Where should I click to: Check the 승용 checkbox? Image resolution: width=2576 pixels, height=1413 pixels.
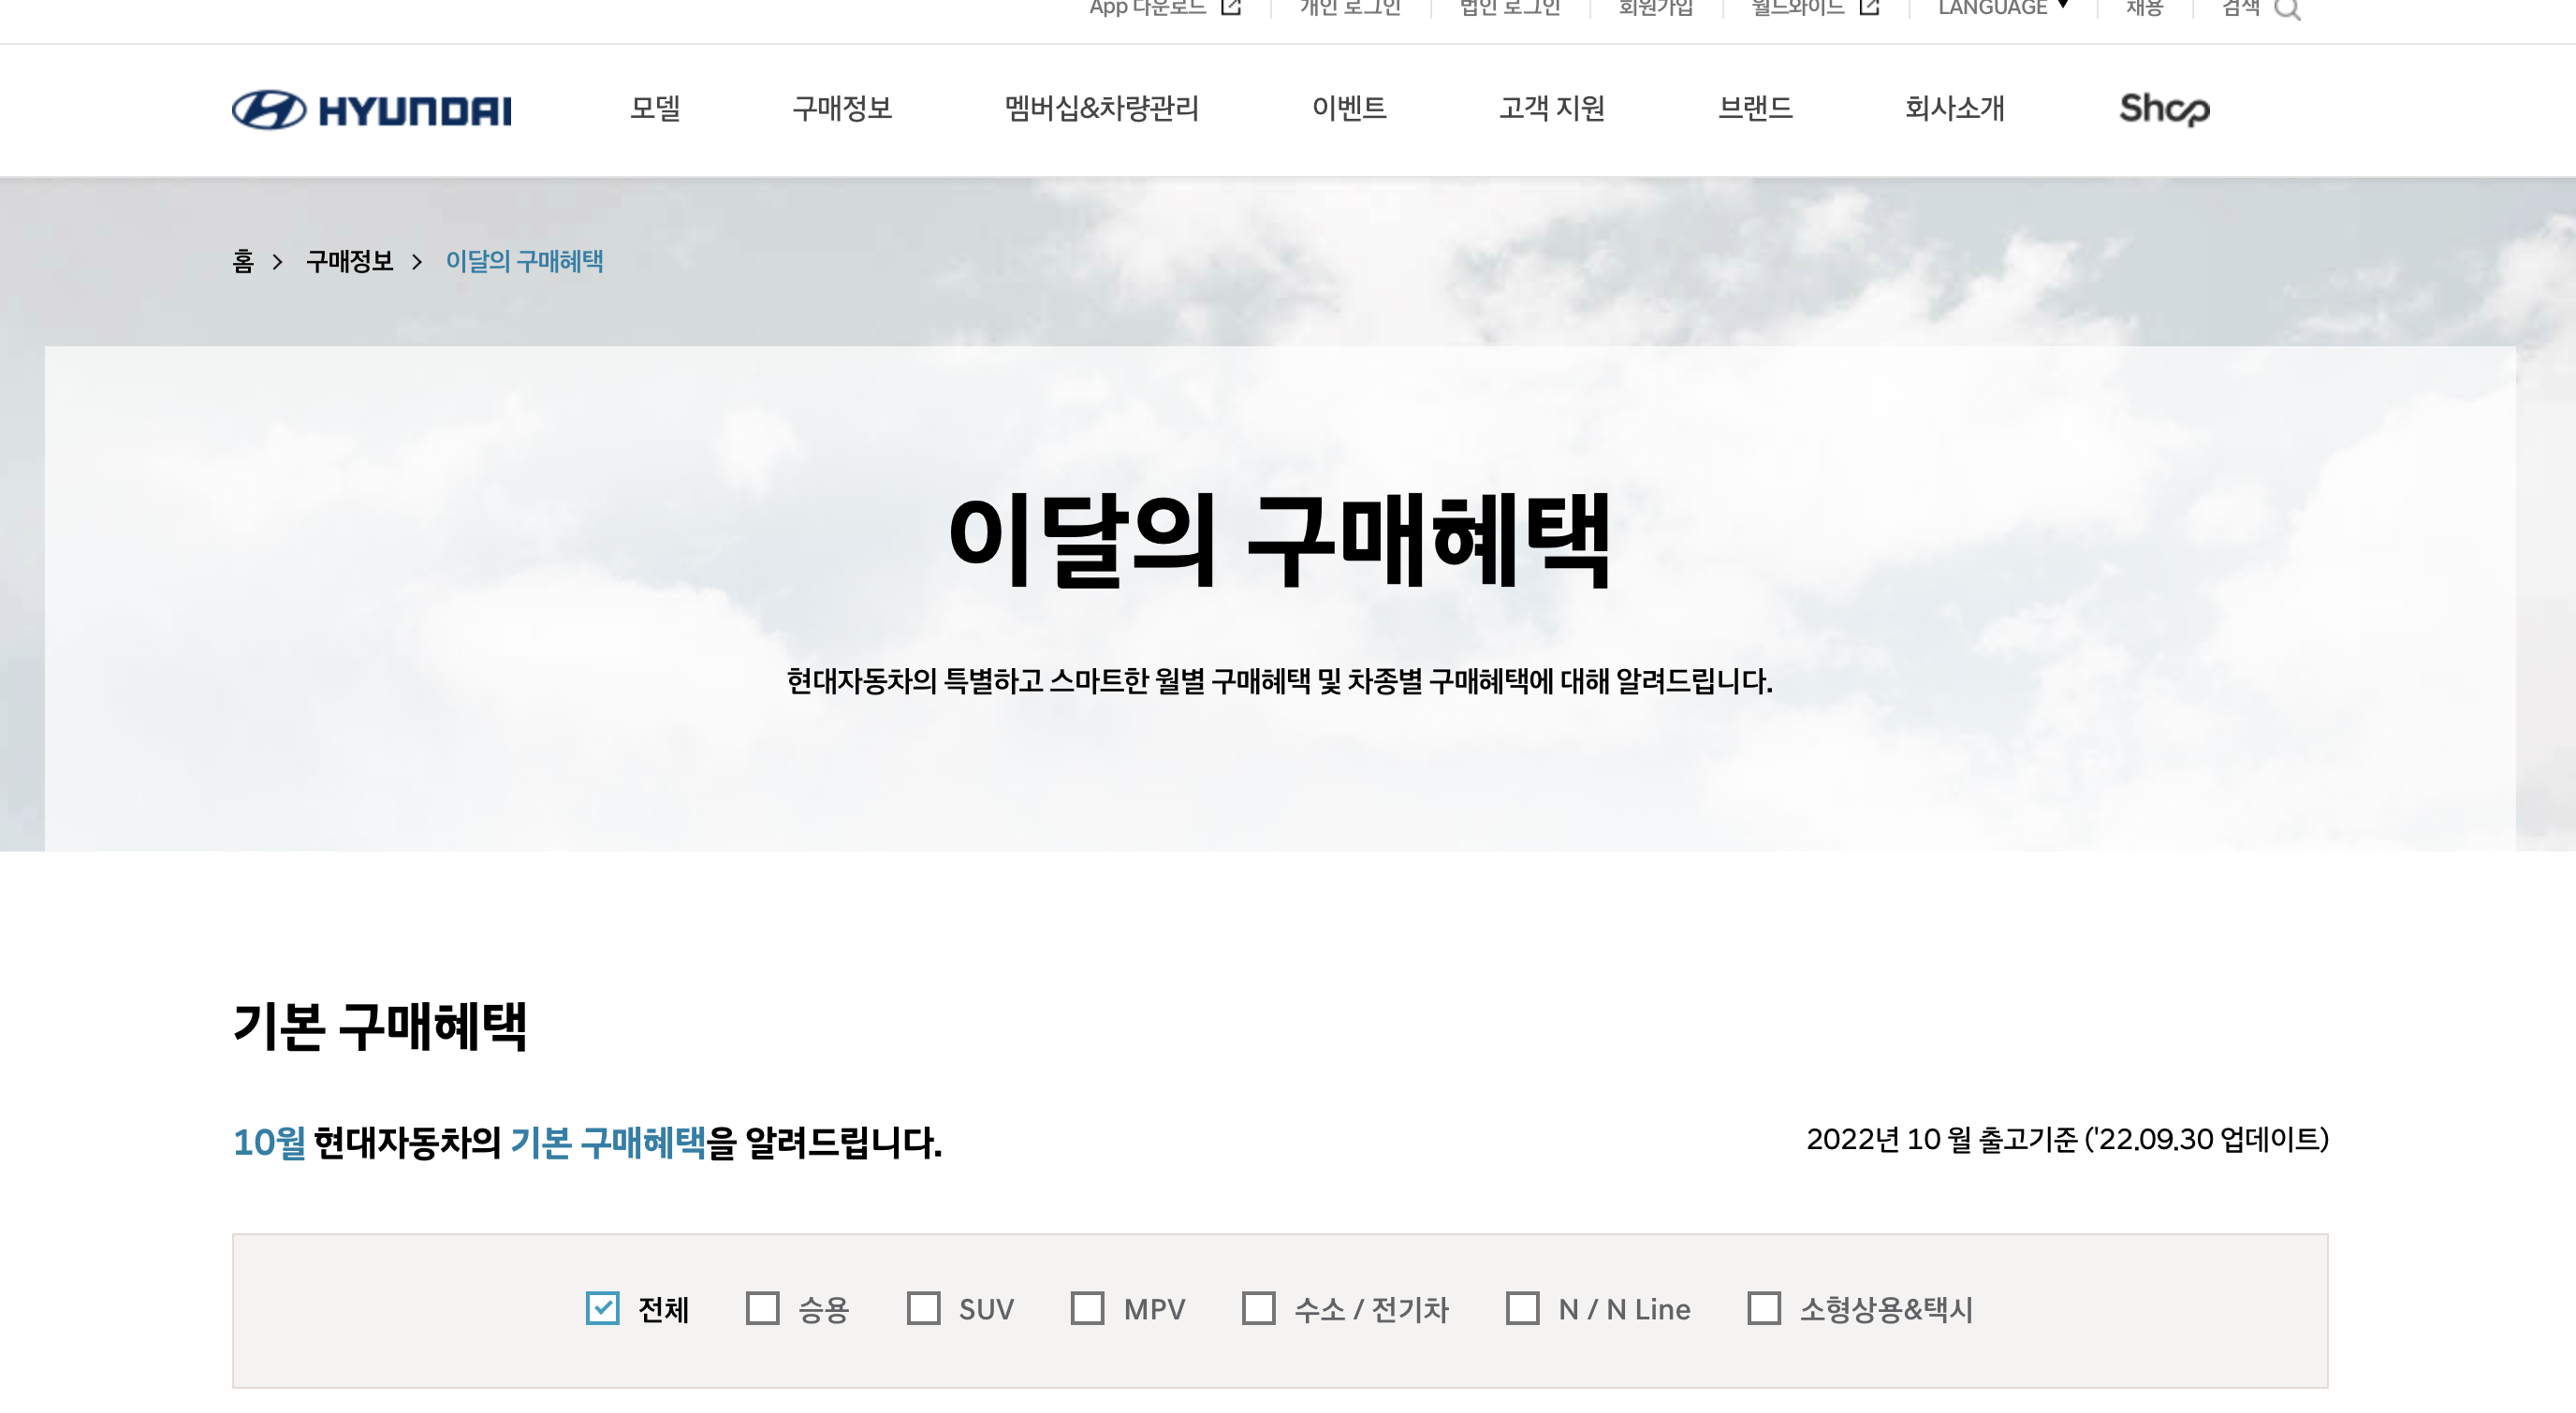click(763, 1308)
